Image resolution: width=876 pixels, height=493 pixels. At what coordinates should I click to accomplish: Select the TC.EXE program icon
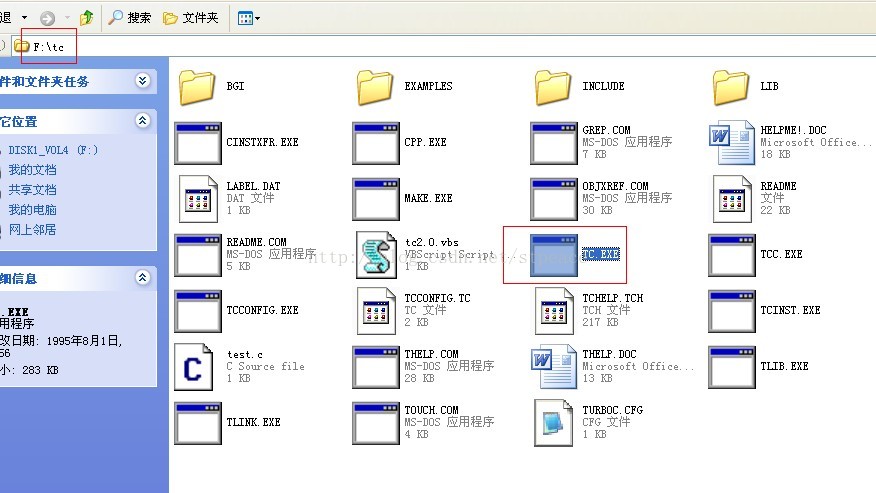tap(554, 255)
